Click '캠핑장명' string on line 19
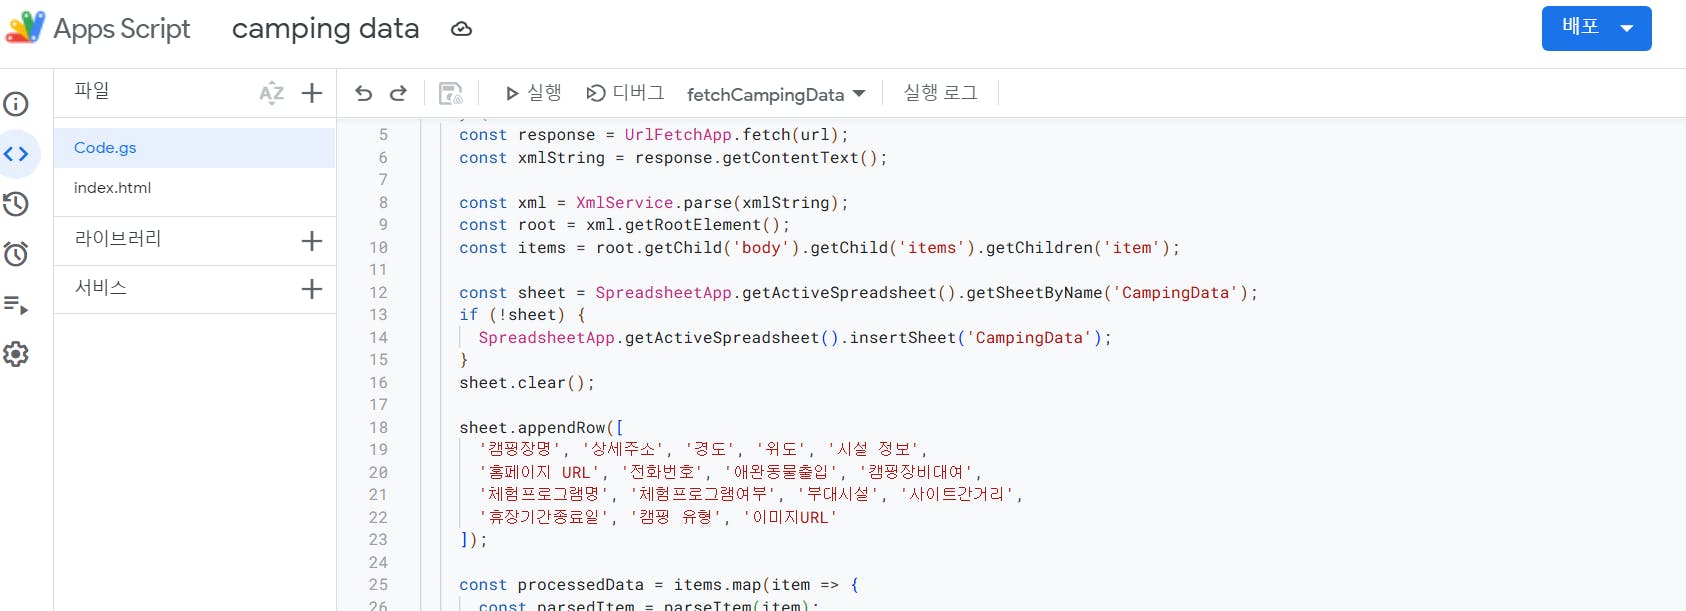The image size is (1686, 611). [521, 449]
